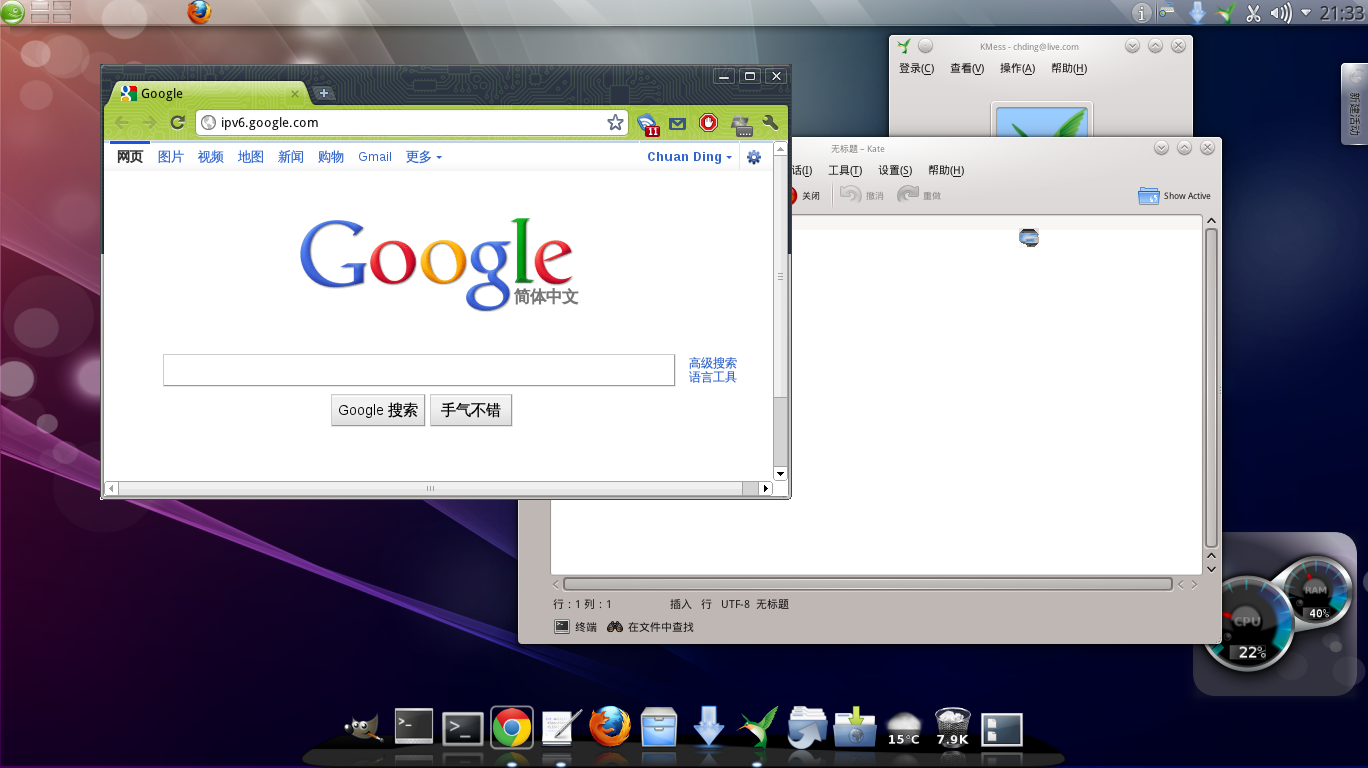Toggle Kate 在文件中查找 panel
1368x768 pixels.
pyautogui.click(x=650, y=627)
